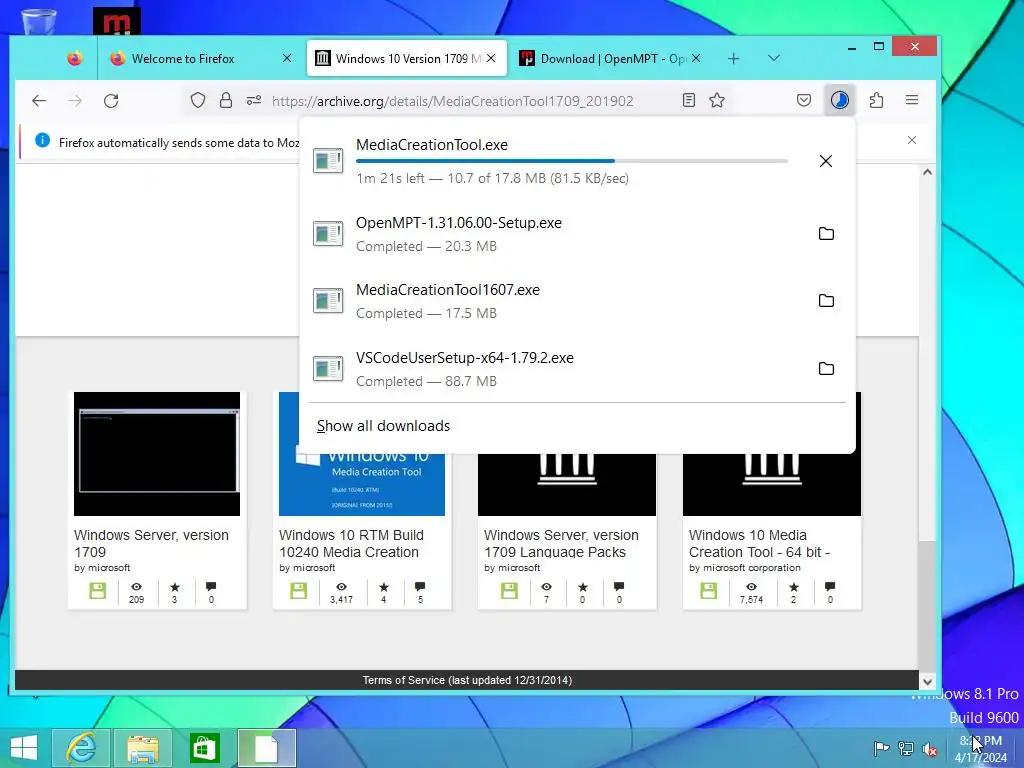
Task: Reload the current page
Action: point(111,101)
